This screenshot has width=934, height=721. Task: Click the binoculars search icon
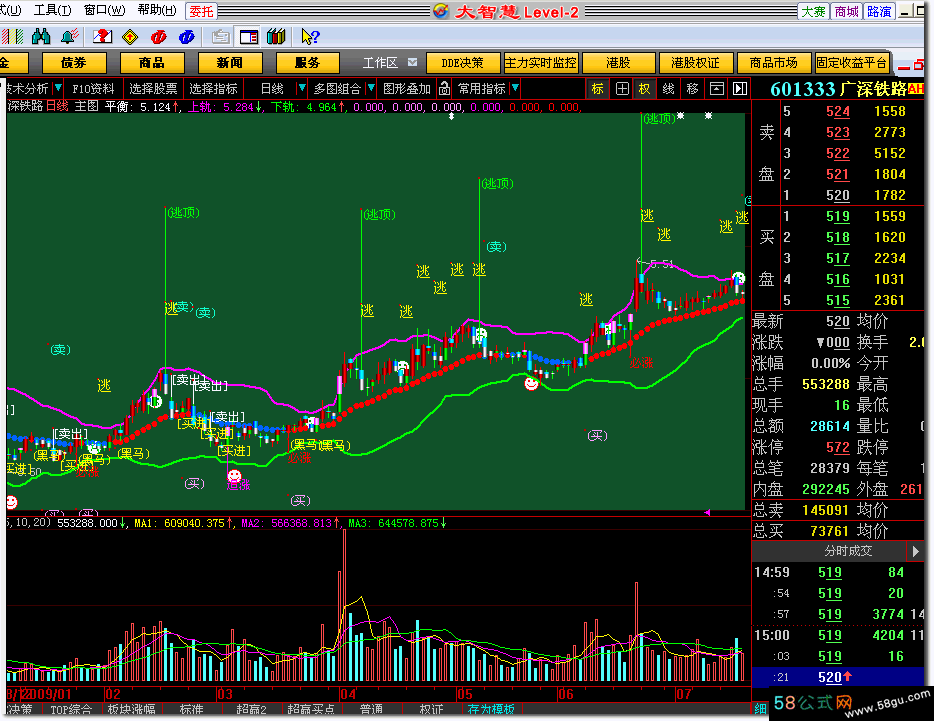coord(41,37)
